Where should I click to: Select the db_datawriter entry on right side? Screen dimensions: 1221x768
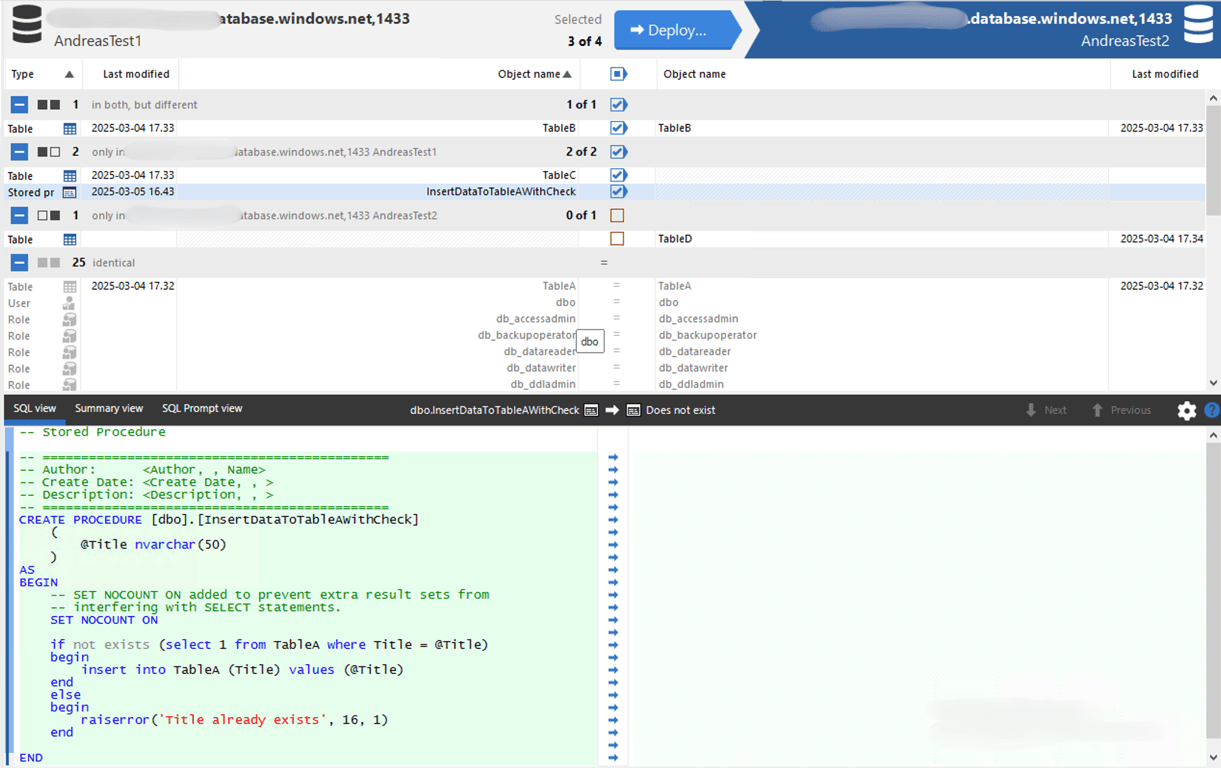[x=695, y=368]
